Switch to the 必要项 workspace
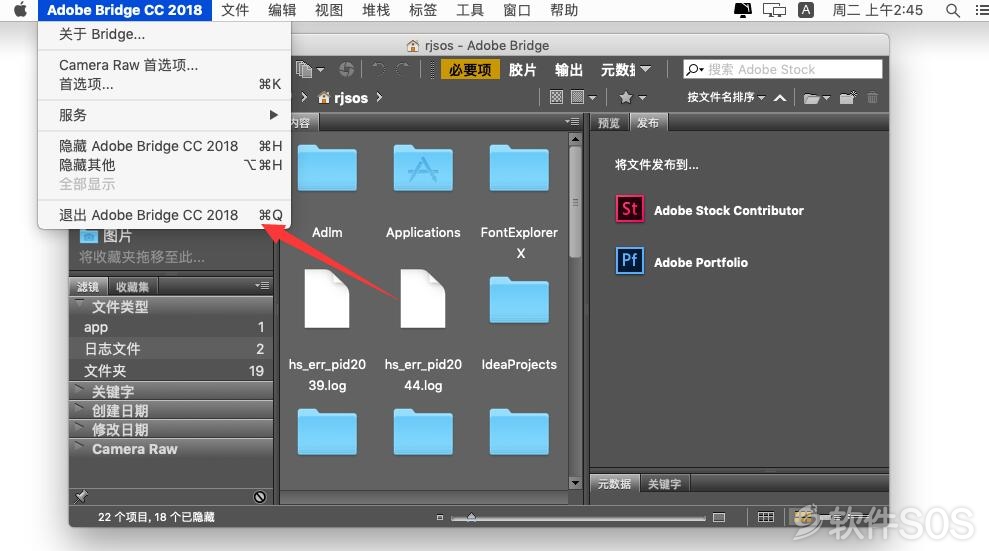The width and height of the screenshot is (989, 551). click(470, 69)
